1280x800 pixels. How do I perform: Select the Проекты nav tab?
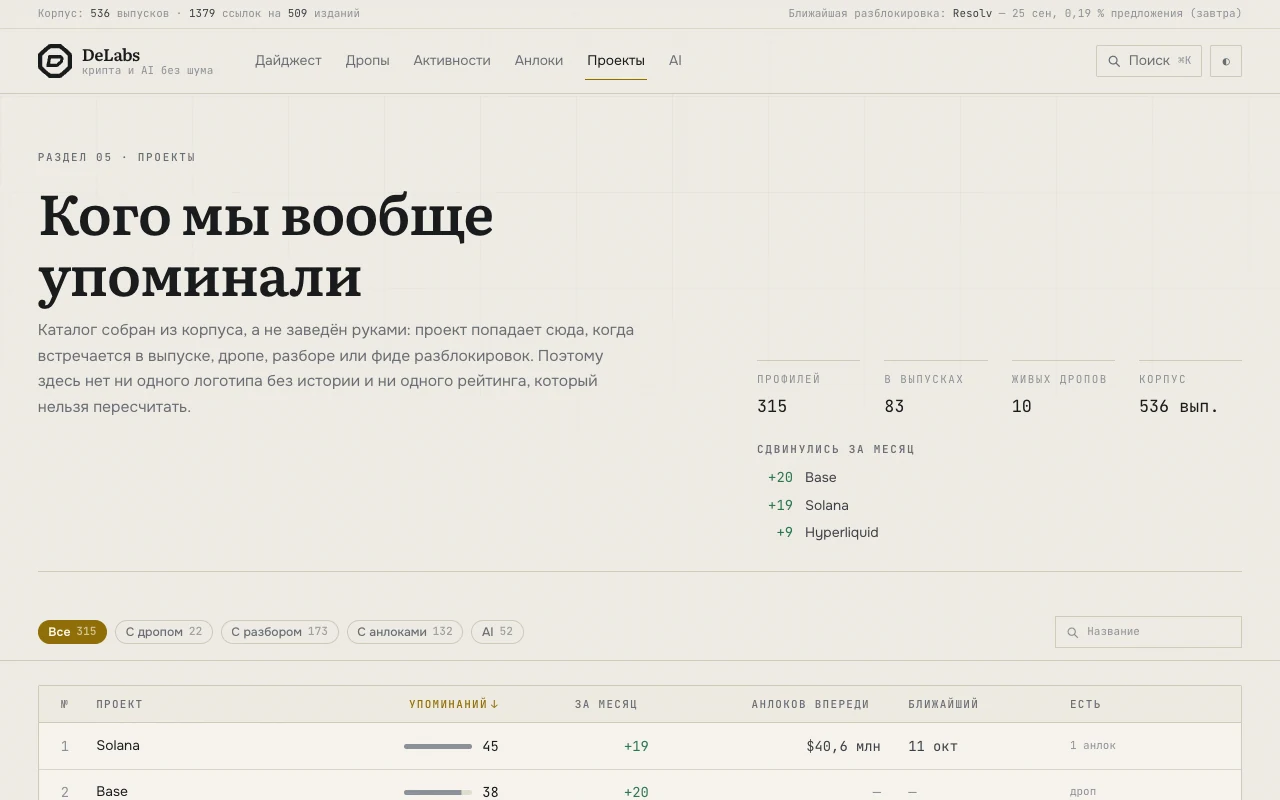[x=616, y=61]
